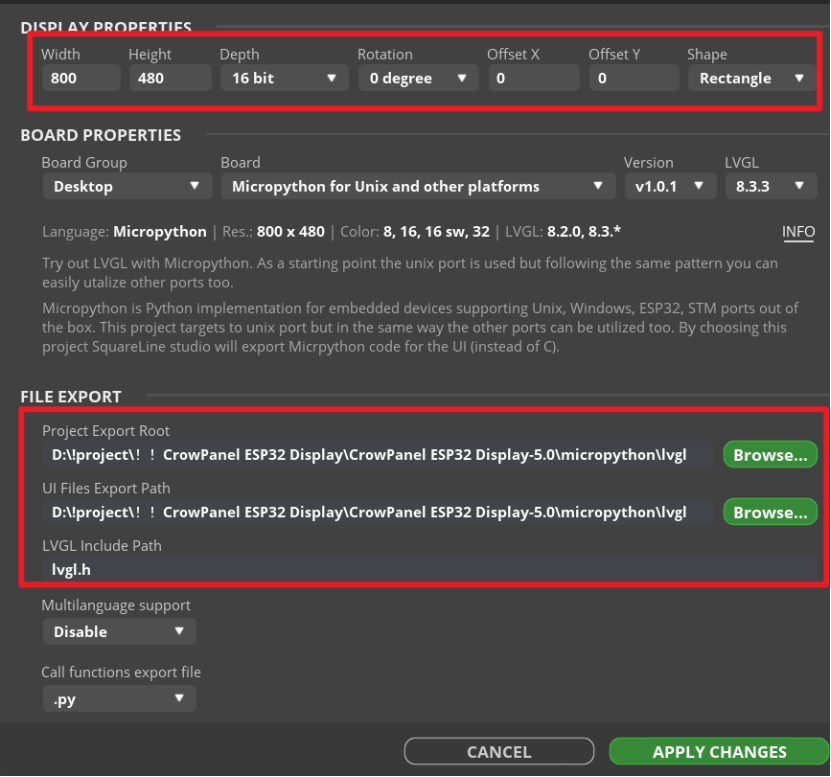This screenshot has width=831, height=777.
Task: Click the 'Color: 8, 16, 16 sw, 32' text
Action: click(x=415, y=232)
